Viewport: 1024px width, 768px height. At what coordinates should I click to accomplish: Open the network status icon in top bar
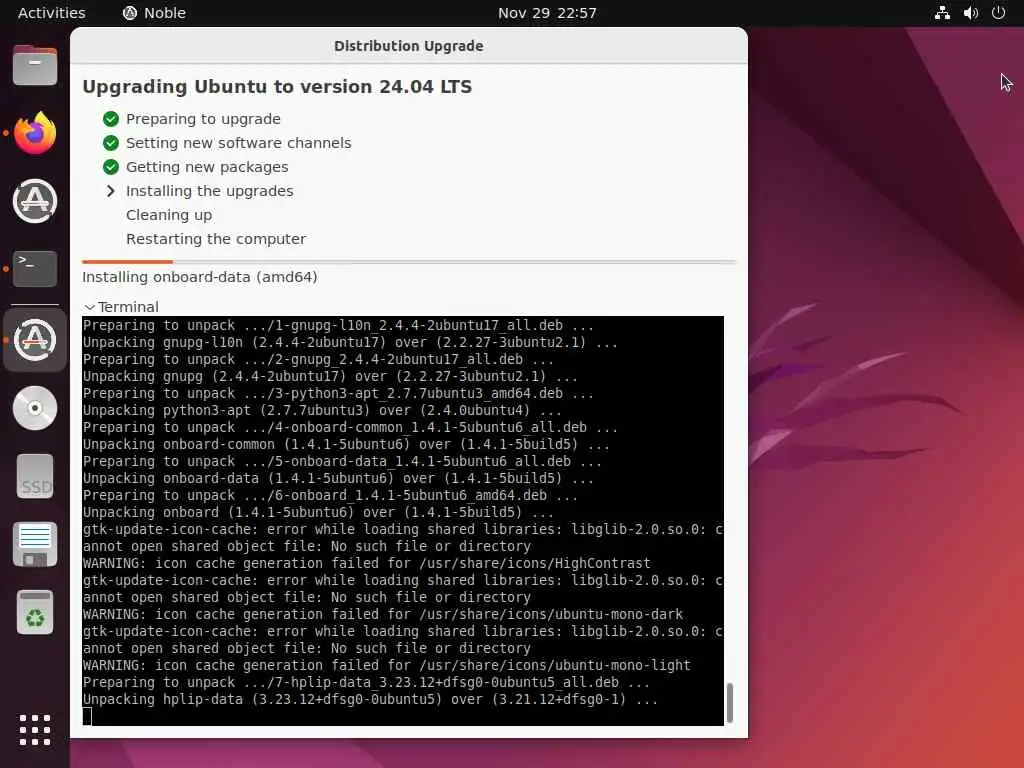tap(942, 13)
